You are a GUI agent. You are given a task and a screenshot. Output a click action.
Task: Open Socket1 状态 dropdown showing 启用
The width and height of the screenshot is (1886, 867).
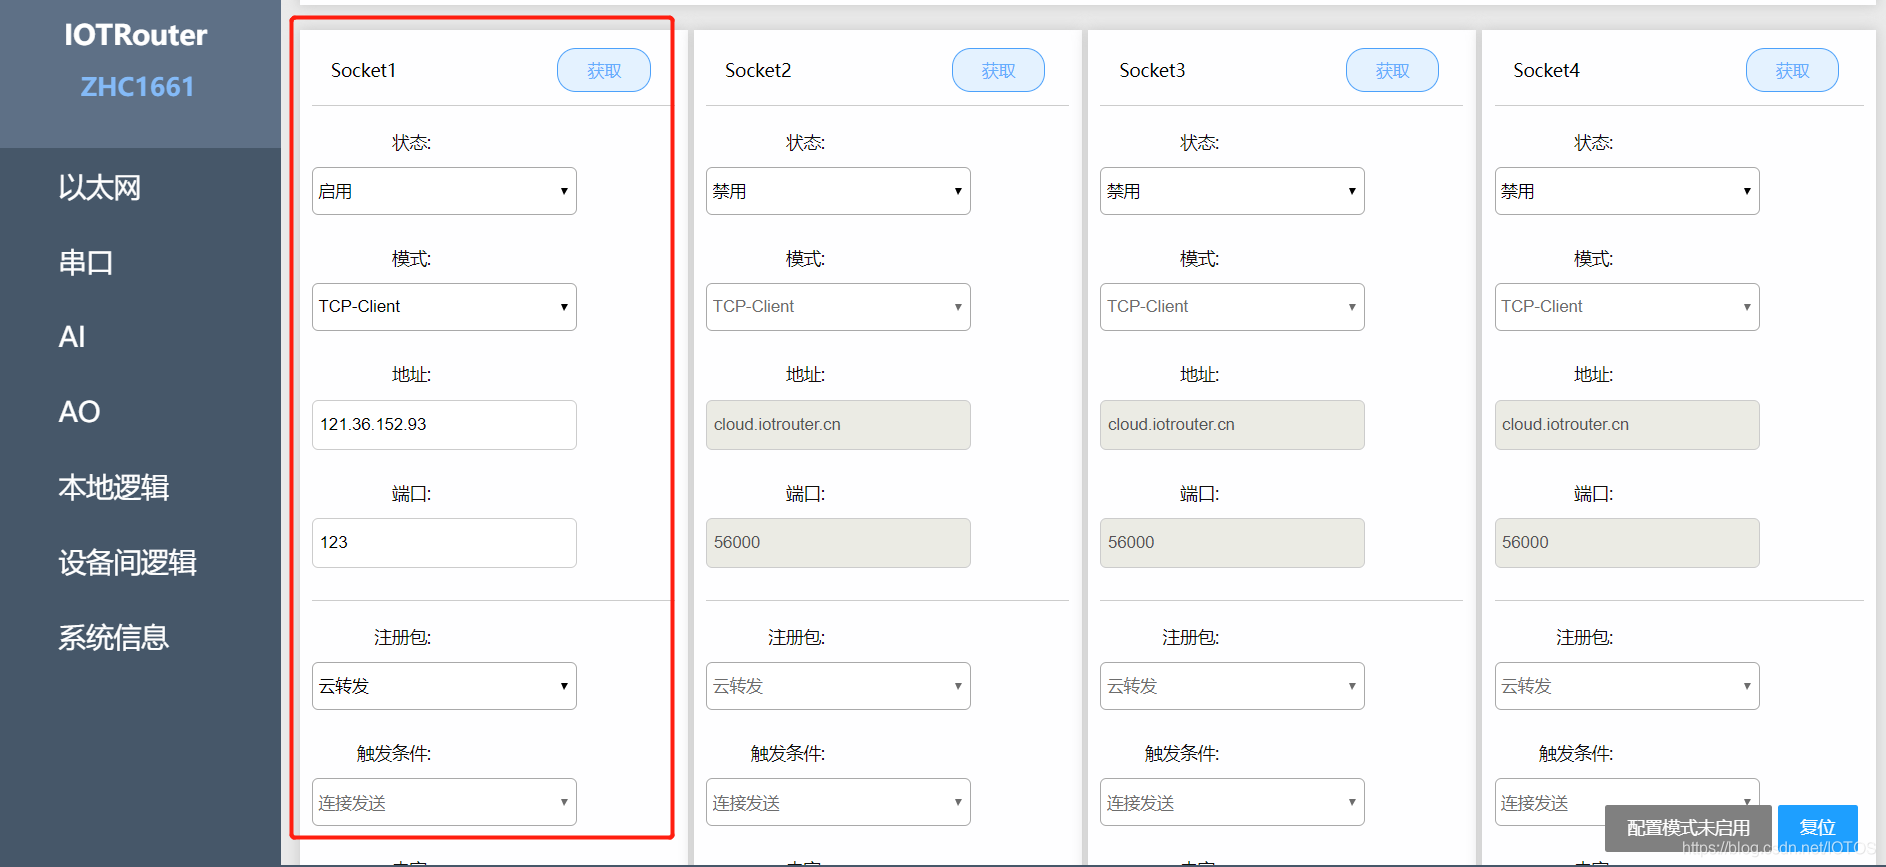pyautogui.click(x=443, y=190)
